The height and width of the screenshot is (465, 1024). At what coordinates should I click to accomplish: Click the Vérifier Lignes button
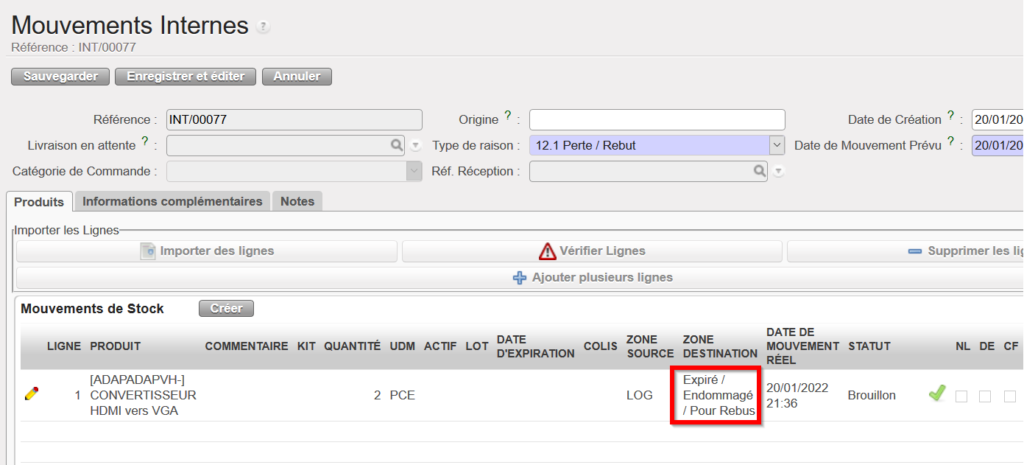point(591,251)
